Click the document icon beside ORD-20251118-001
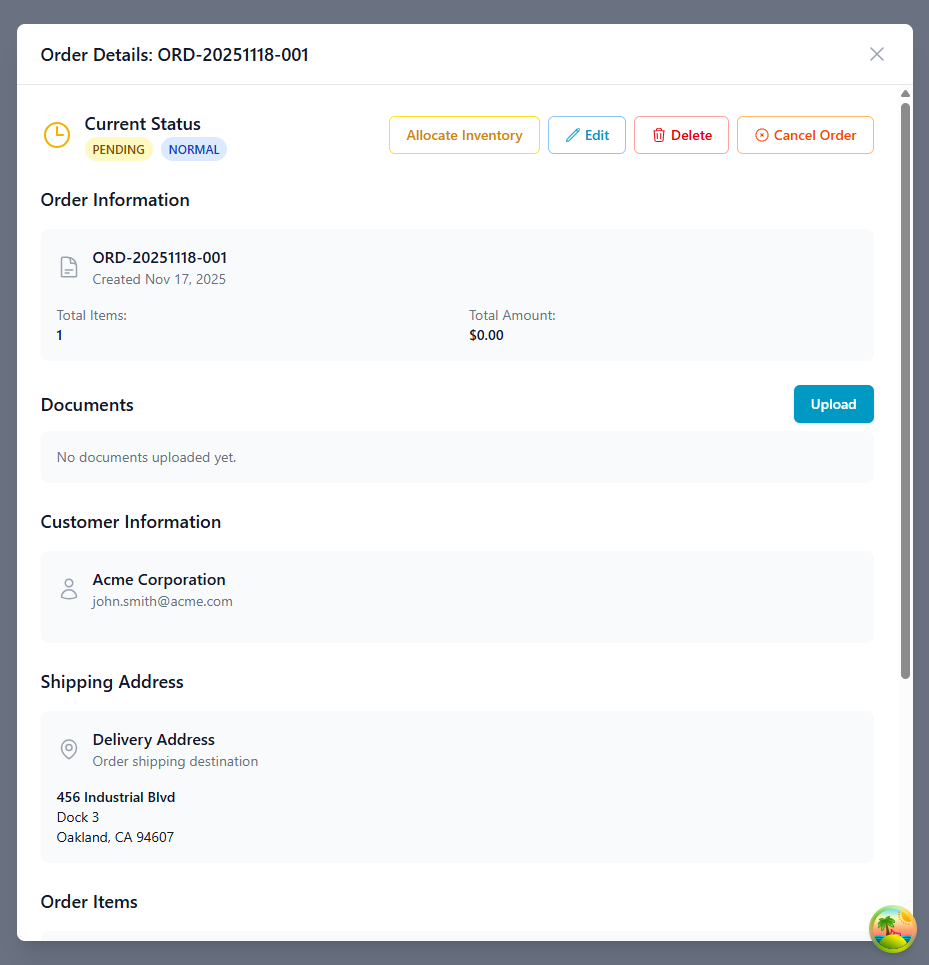 pos(68,267)
